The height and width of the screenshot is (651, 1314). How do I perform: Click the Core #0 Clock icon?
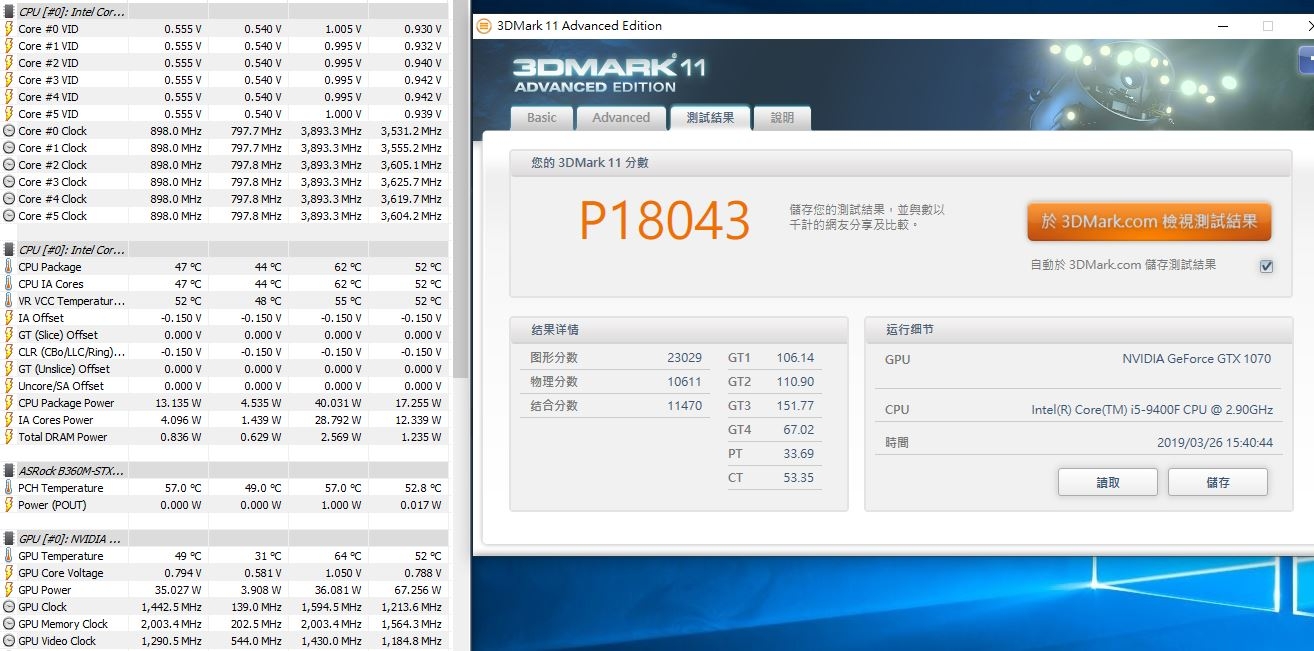pyautogui.click(x=9, y=131)
